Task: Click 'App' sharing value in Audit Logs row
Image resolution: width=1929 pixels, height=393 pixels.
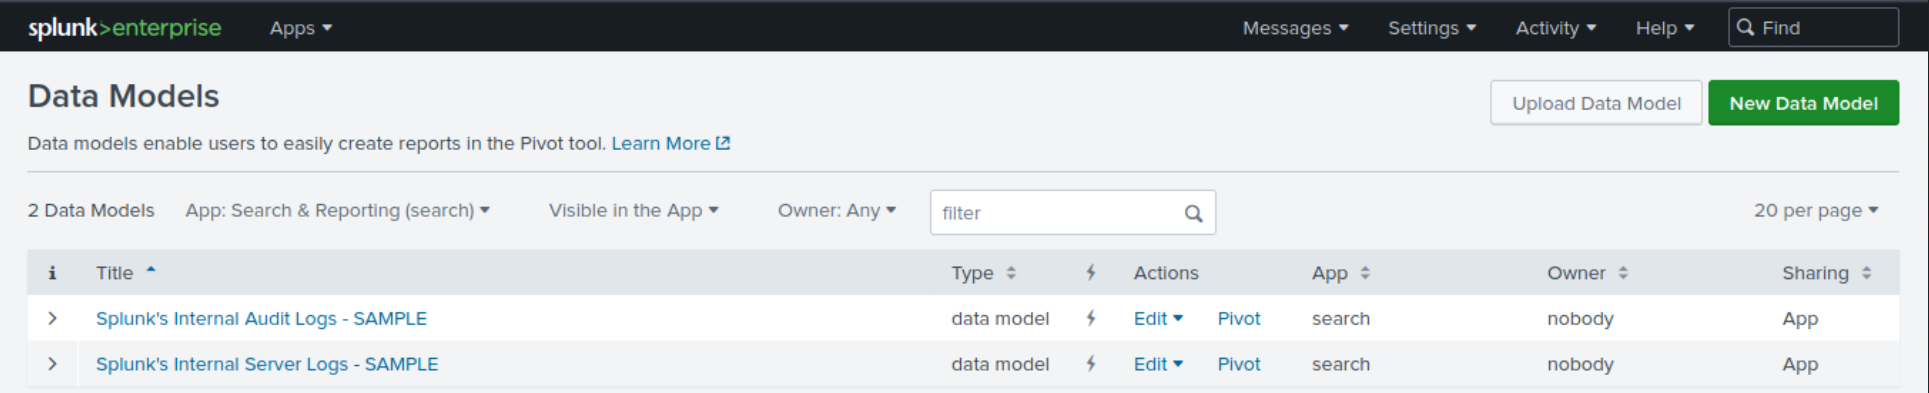Action: click(1799, 318)
